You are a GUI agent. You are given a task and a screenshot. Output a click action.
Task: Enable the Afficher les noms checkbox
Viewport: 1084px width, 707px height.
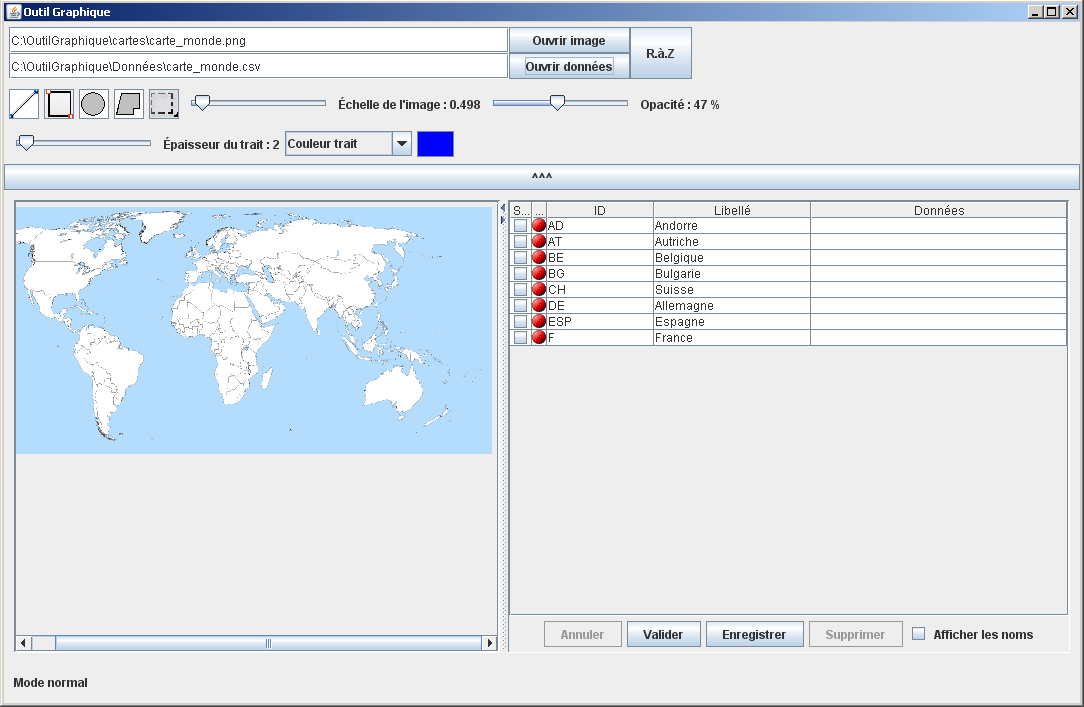[919, 634]
